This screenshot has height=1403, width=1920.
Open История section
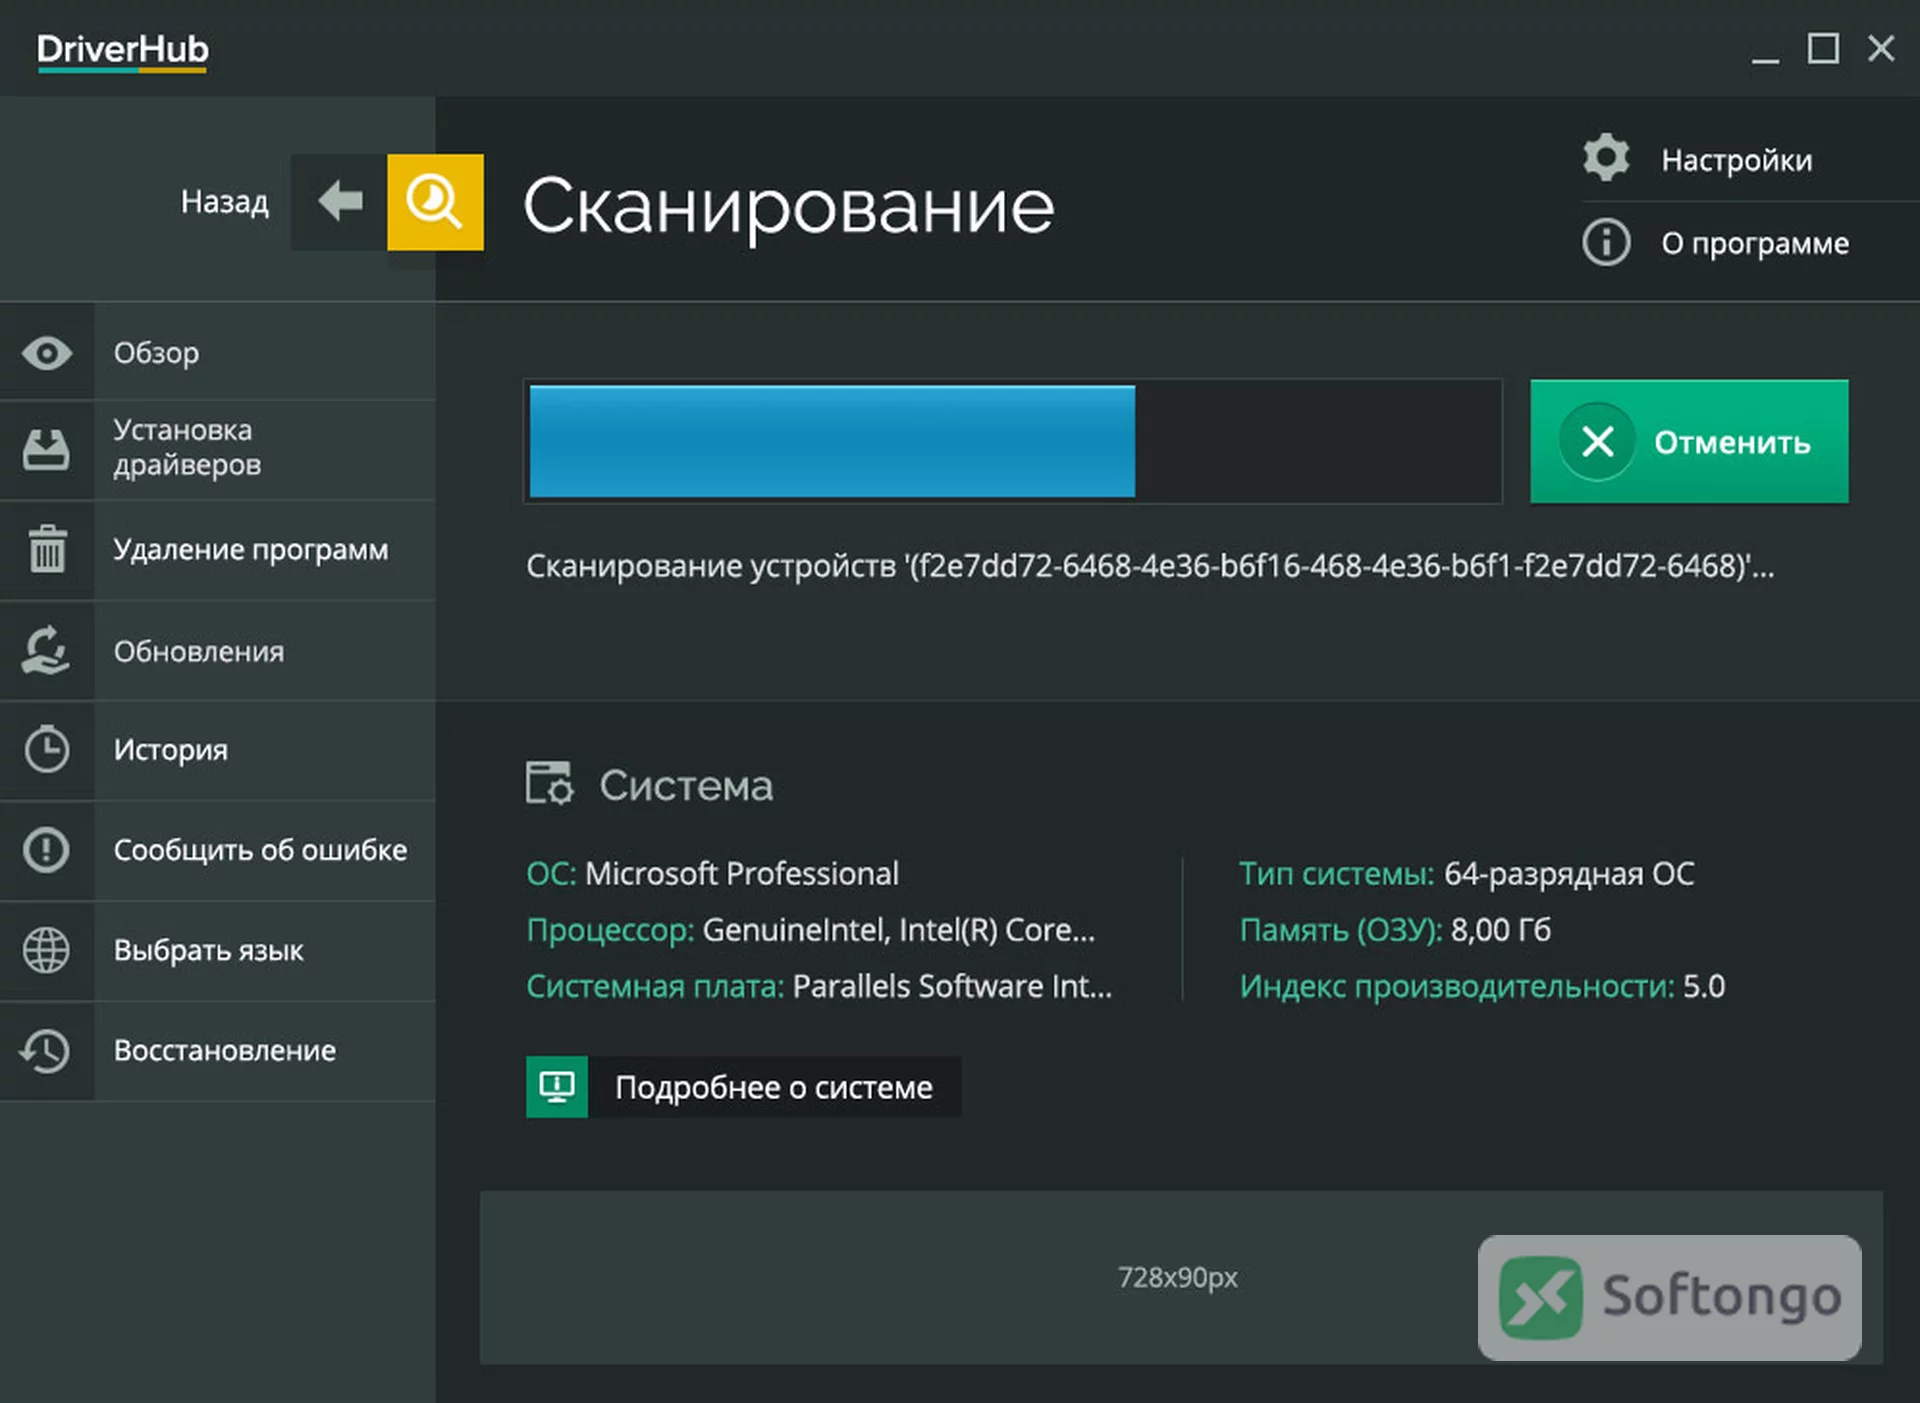218,750
